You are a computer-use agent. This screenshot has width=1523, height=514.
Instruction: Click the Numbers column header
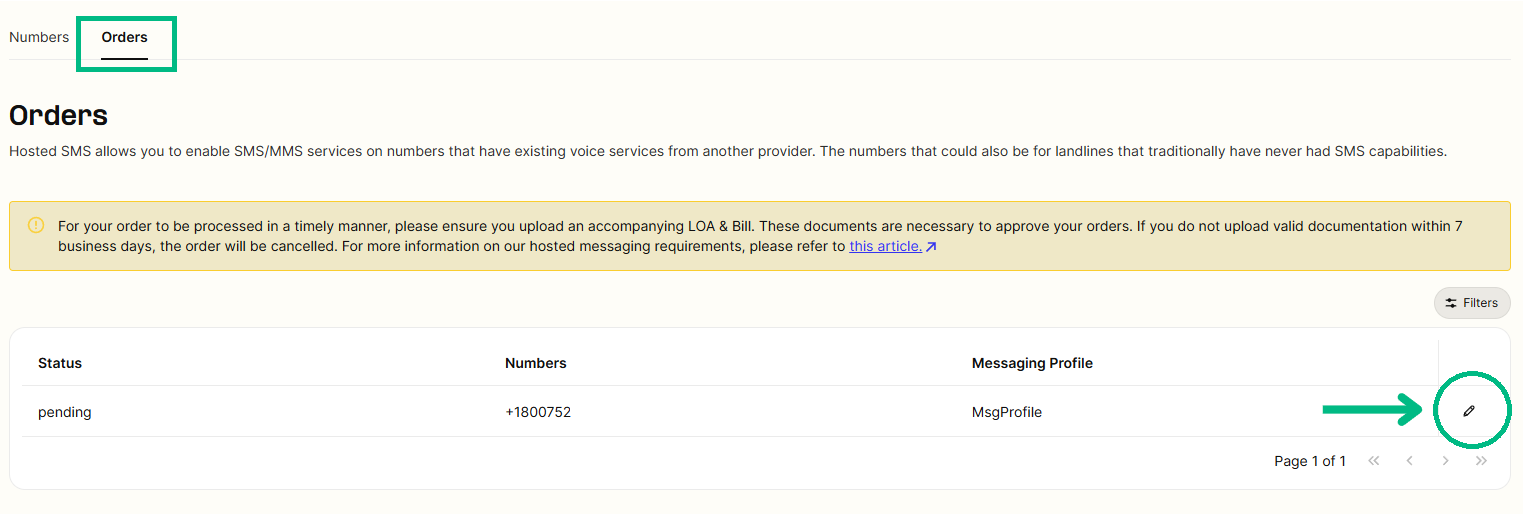tap(536, 363)
